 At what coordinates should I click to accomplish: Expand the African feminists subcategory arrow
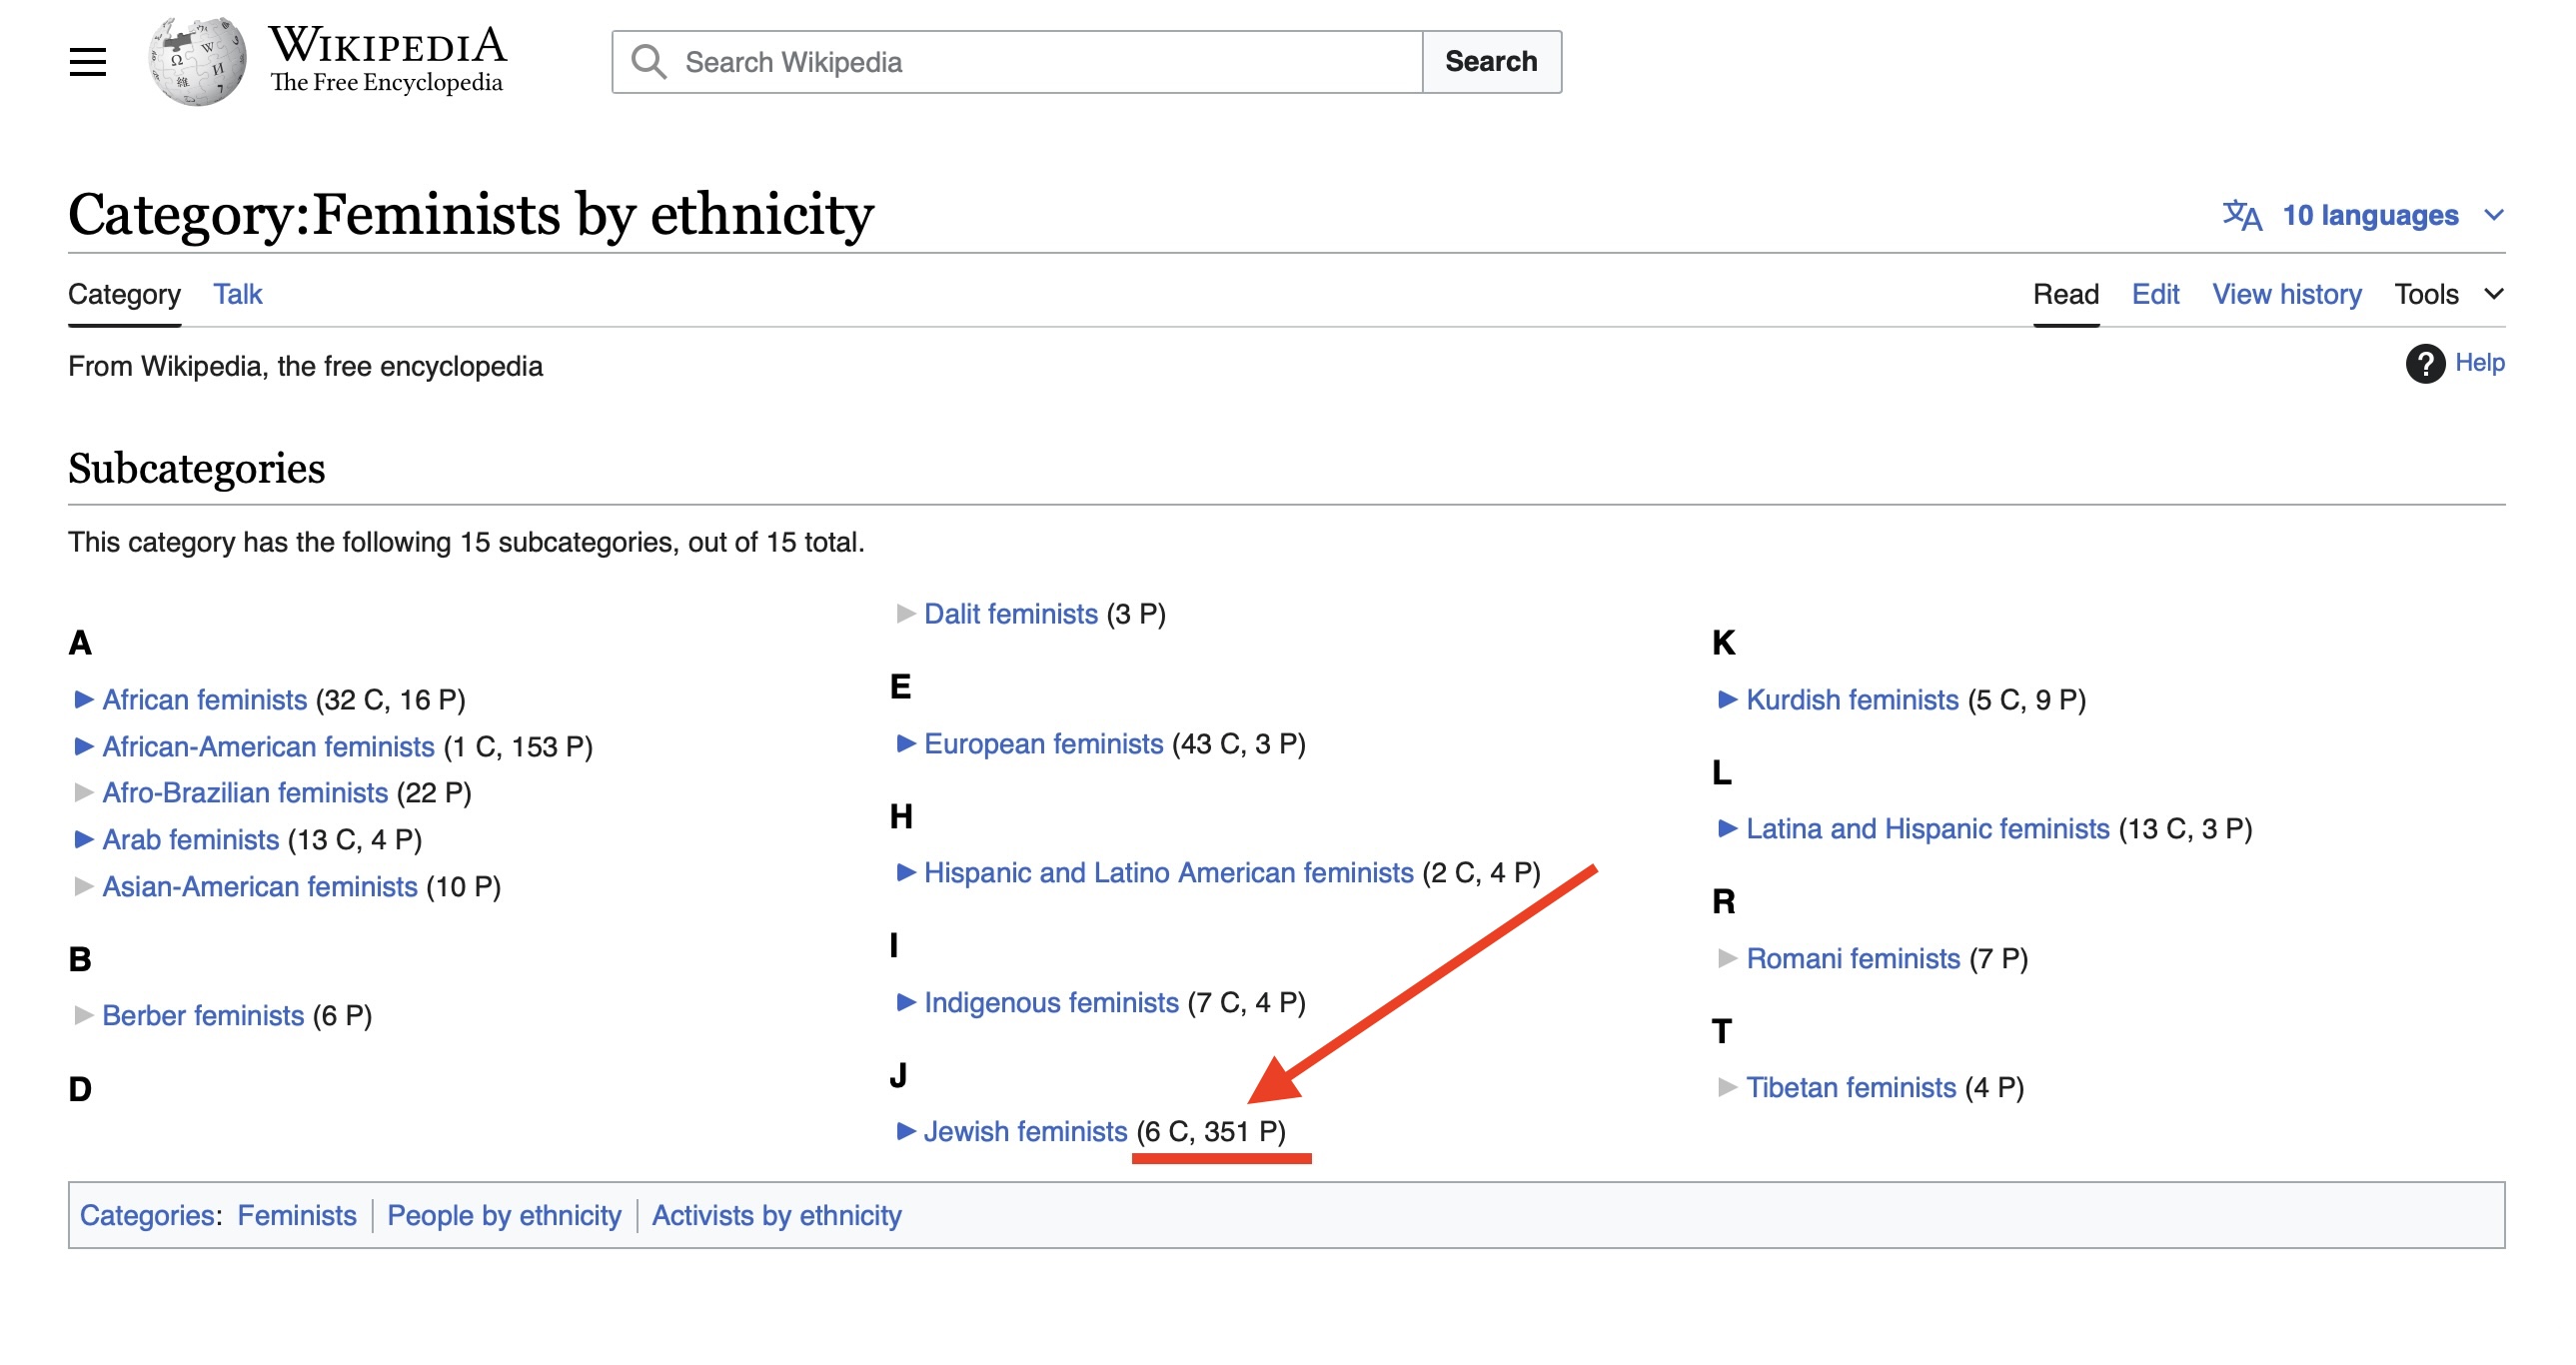[x=84, y=699]
